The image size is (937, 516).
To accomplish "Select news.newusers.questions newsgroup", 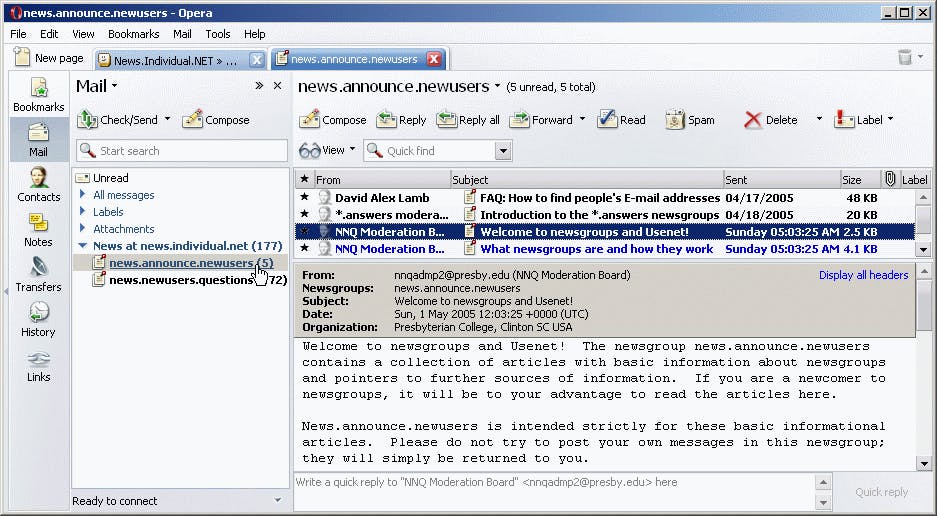I will 180,280.
